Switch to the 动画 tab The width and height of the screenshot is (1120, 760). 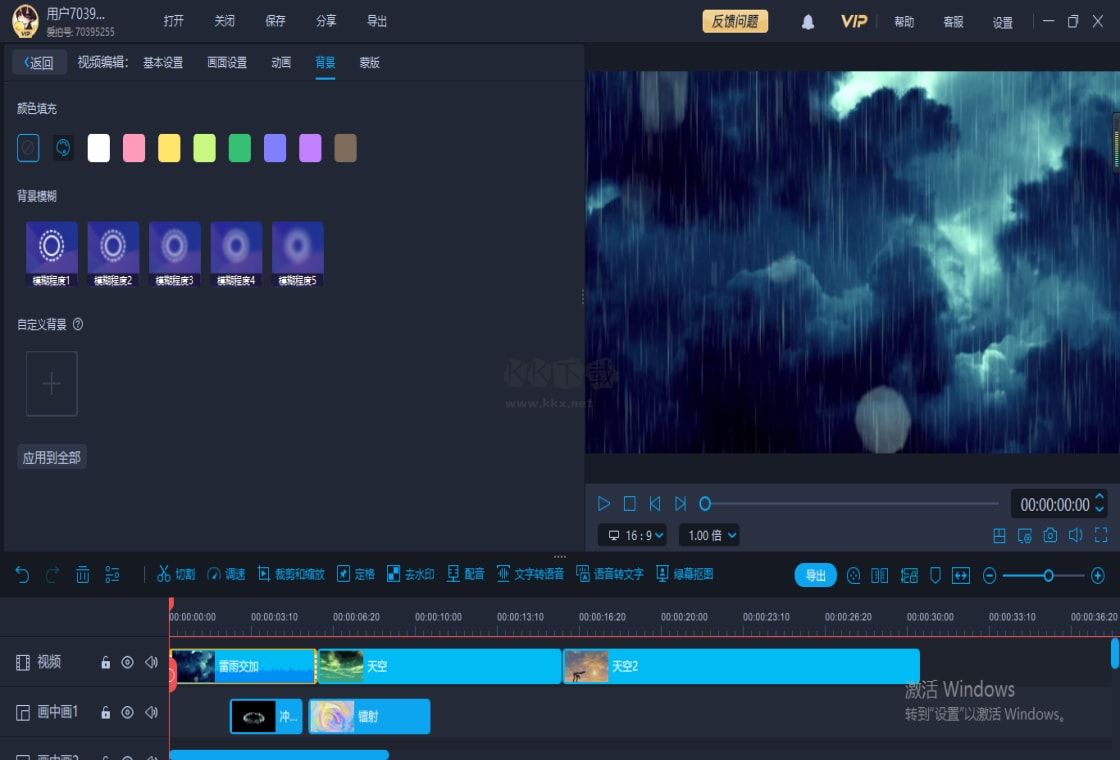pyautogui.click(x=281, y=62)
